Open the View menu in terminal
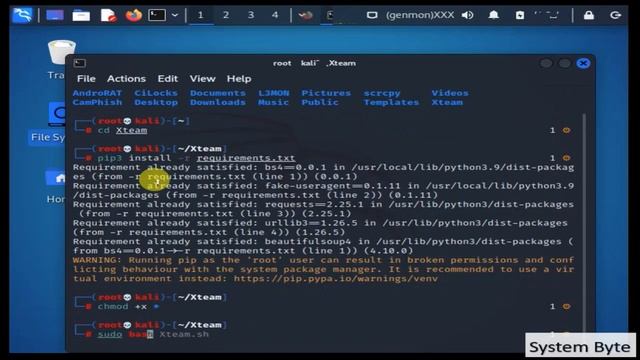Viewport: 640px width, 360px height. pyautogui.click(x=202, y=78)
